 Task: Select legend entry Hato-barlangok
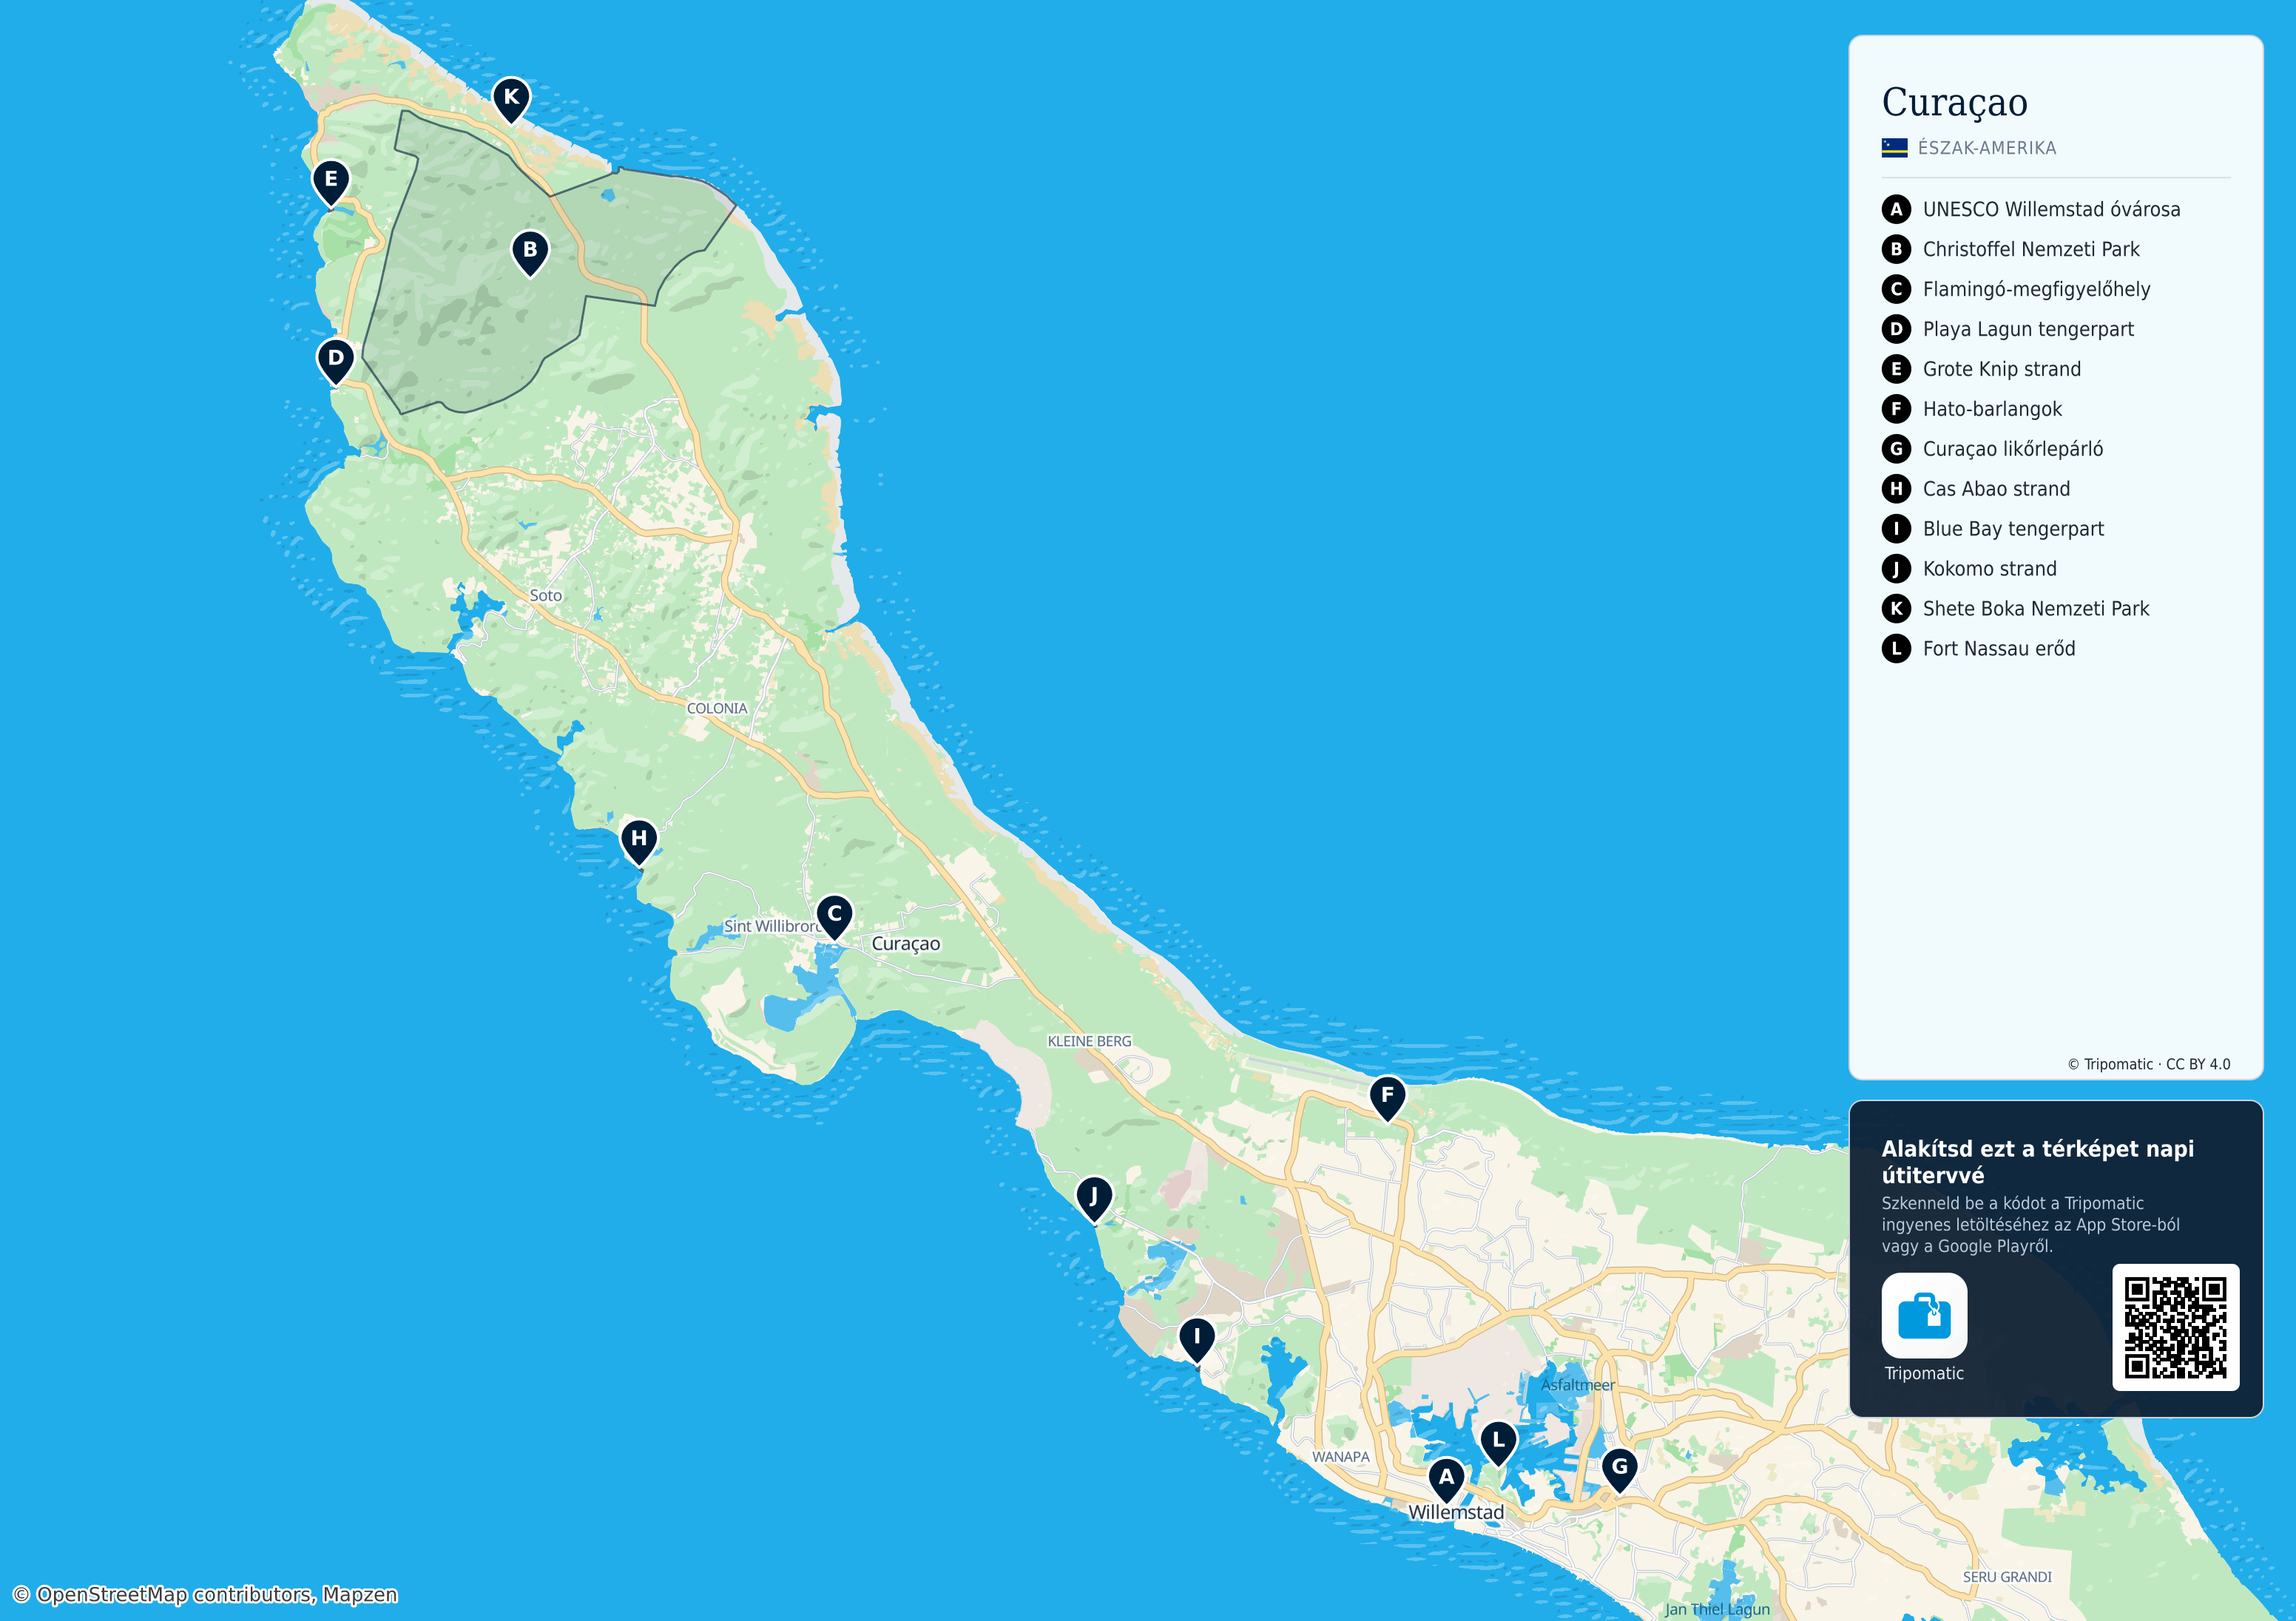tap(1972, 409)
